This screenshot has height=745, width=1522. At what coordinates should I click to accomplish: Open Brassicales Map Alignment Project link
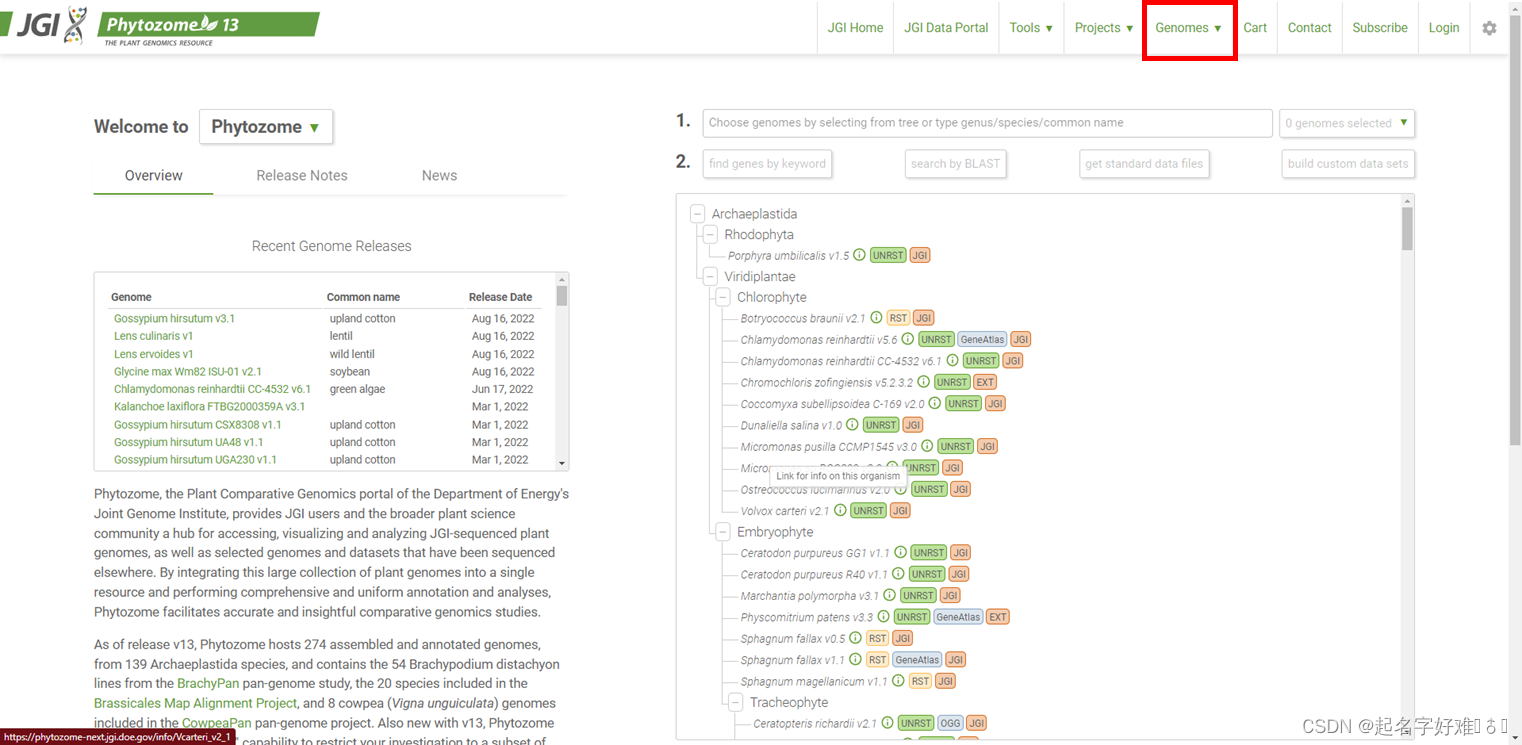(x=195, y=703)
